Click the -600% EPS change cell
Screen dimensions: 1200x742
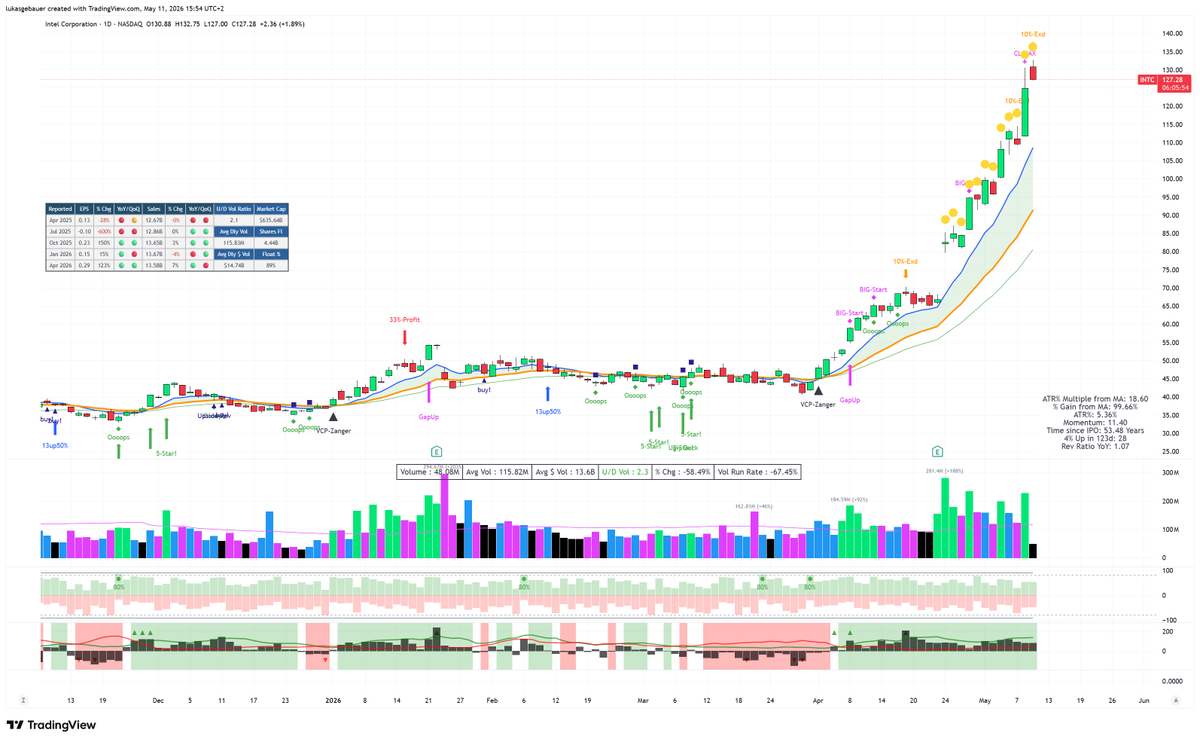click(104, 231)
